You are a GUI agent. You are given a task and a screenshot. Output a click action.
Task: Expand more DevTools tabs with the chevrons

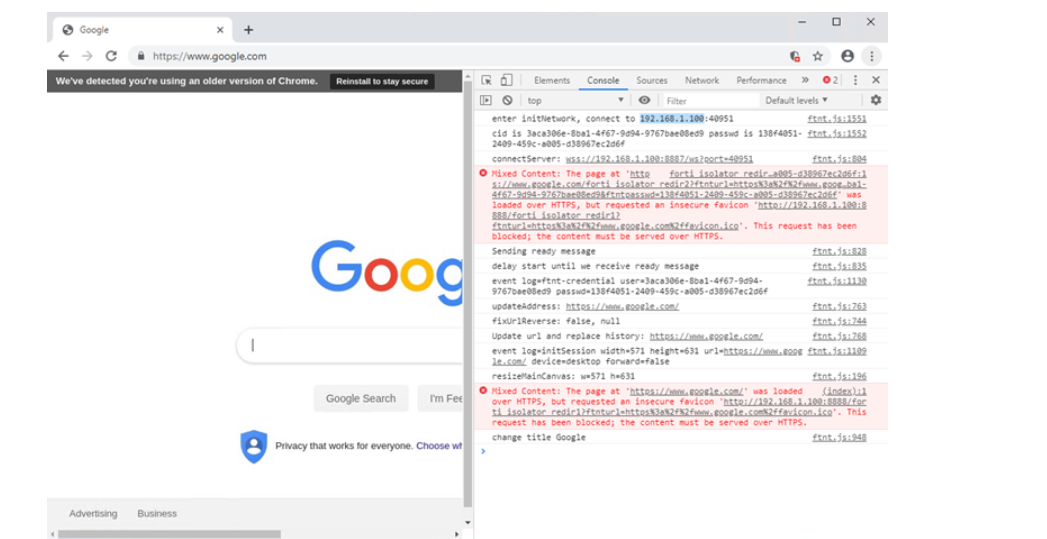pos(805,80)
